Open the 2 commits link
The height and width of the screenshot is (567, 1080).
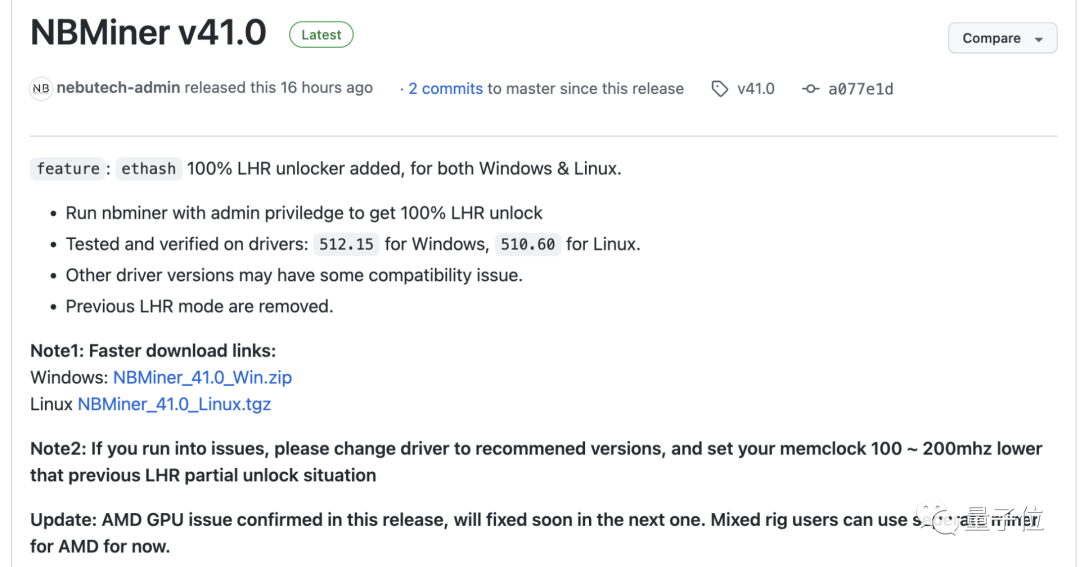click(x=445, y=88)
